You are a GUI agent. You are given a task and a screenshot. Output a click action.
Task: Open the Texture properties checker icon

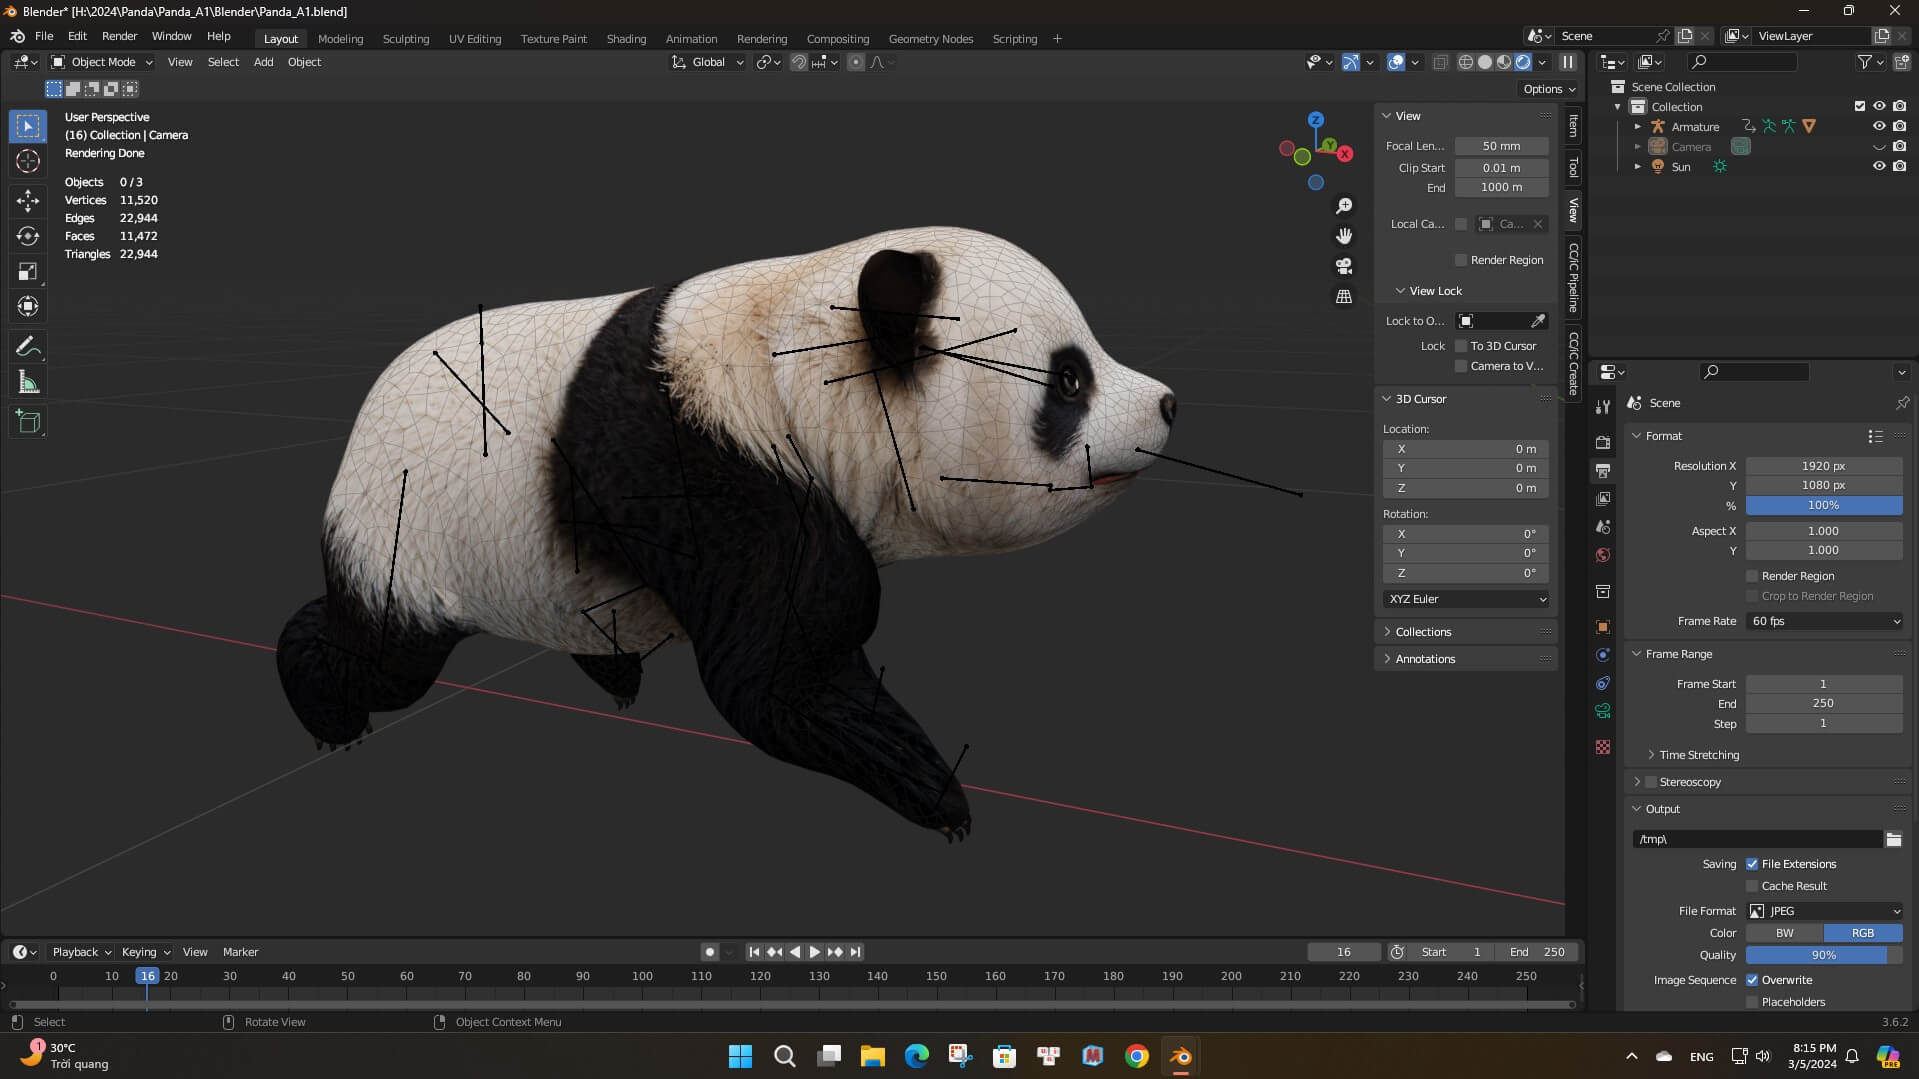[1603, 747]
